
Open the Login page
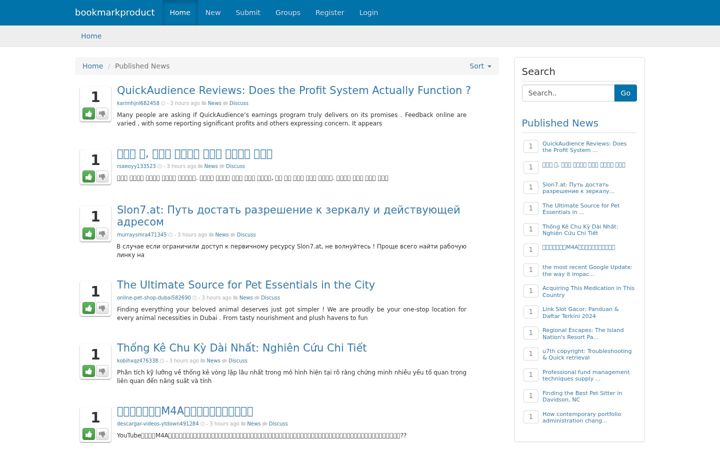click(x=369, y=12)
